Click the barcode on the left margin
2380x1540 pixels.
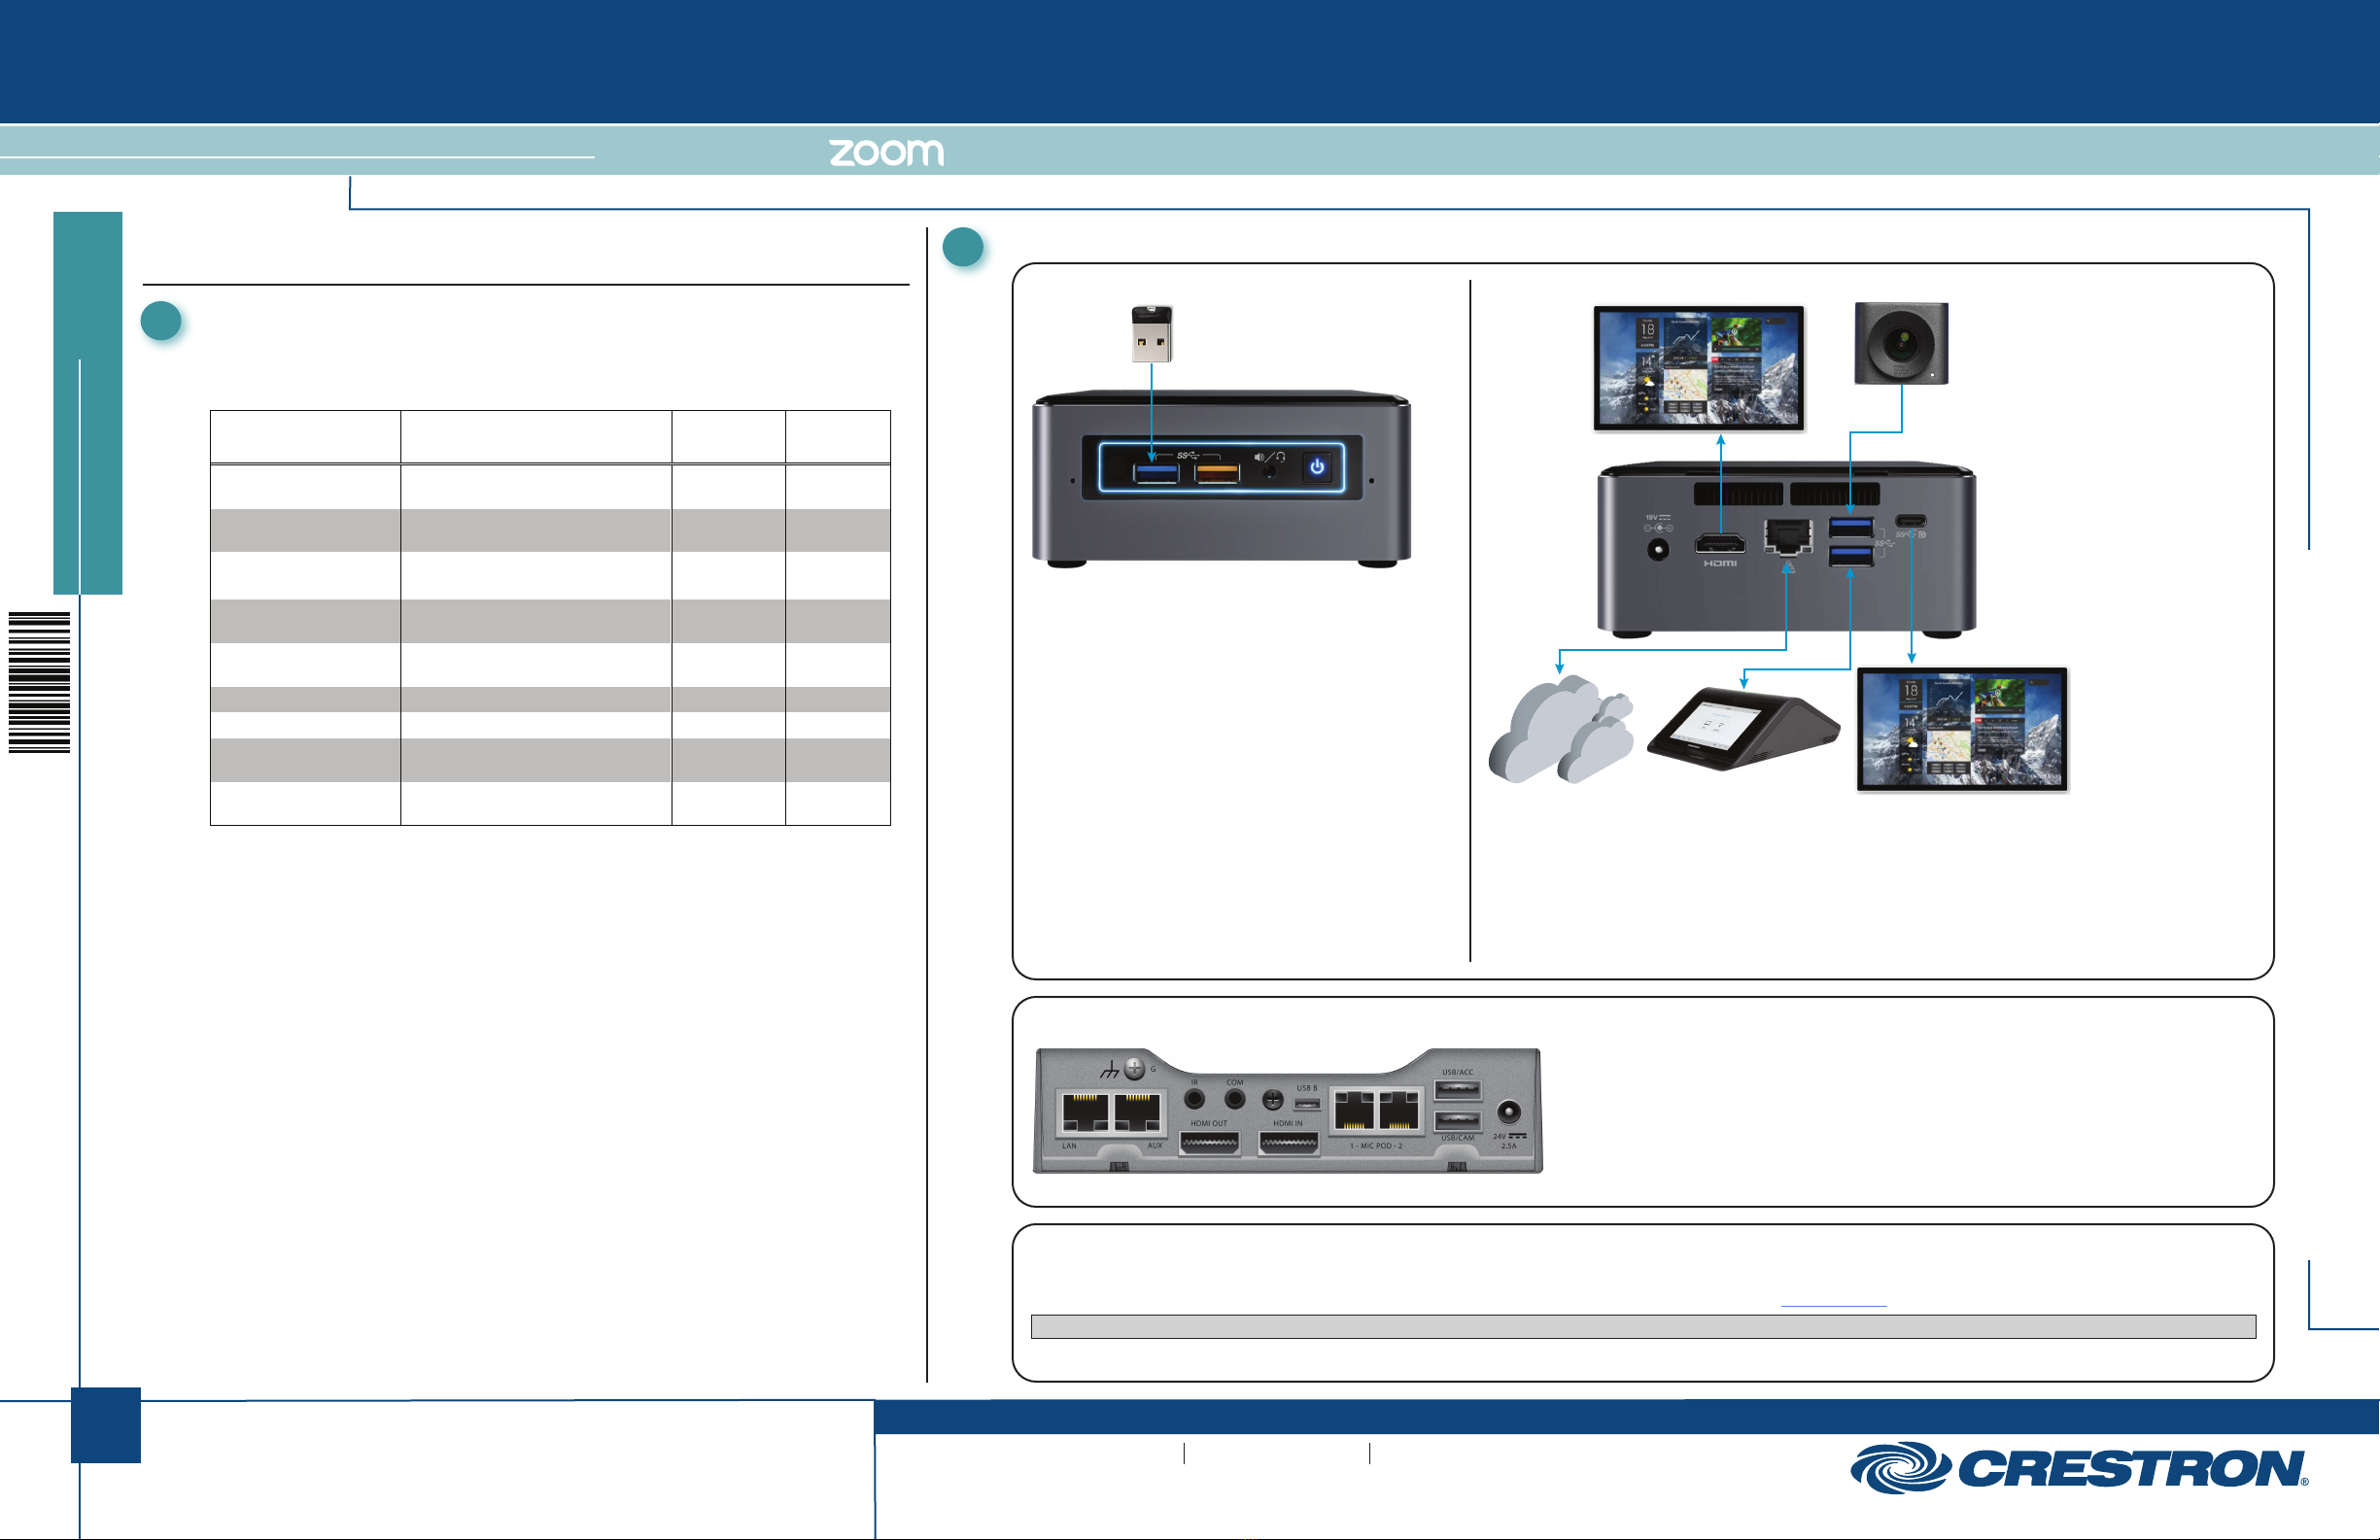tap(40, 682)
